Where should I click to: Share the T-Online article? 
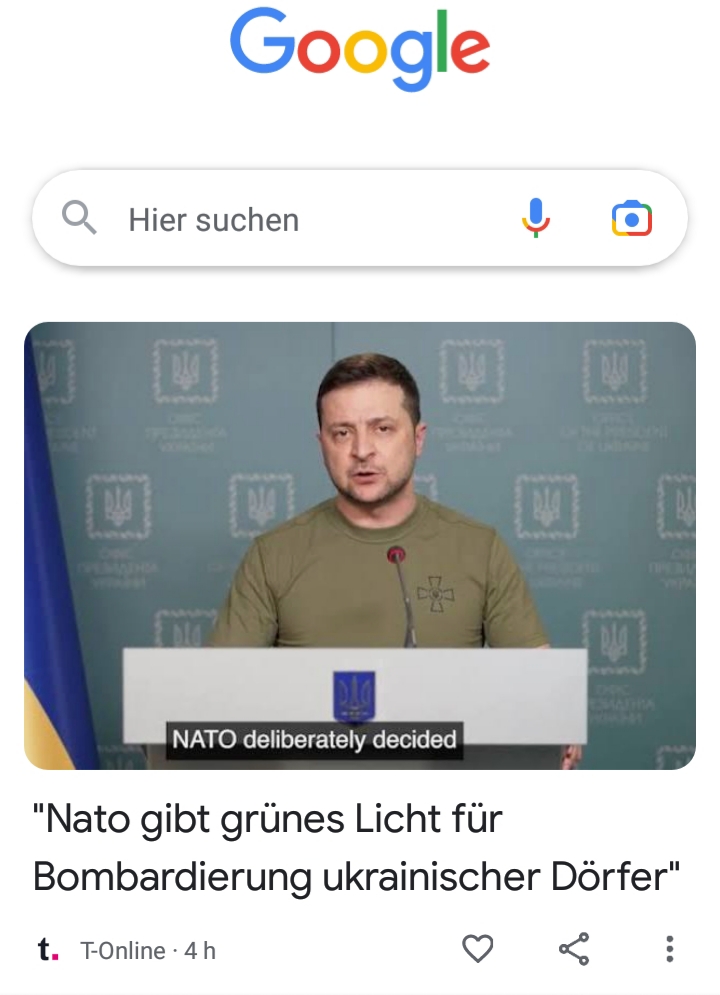click(x=574, y=949)
